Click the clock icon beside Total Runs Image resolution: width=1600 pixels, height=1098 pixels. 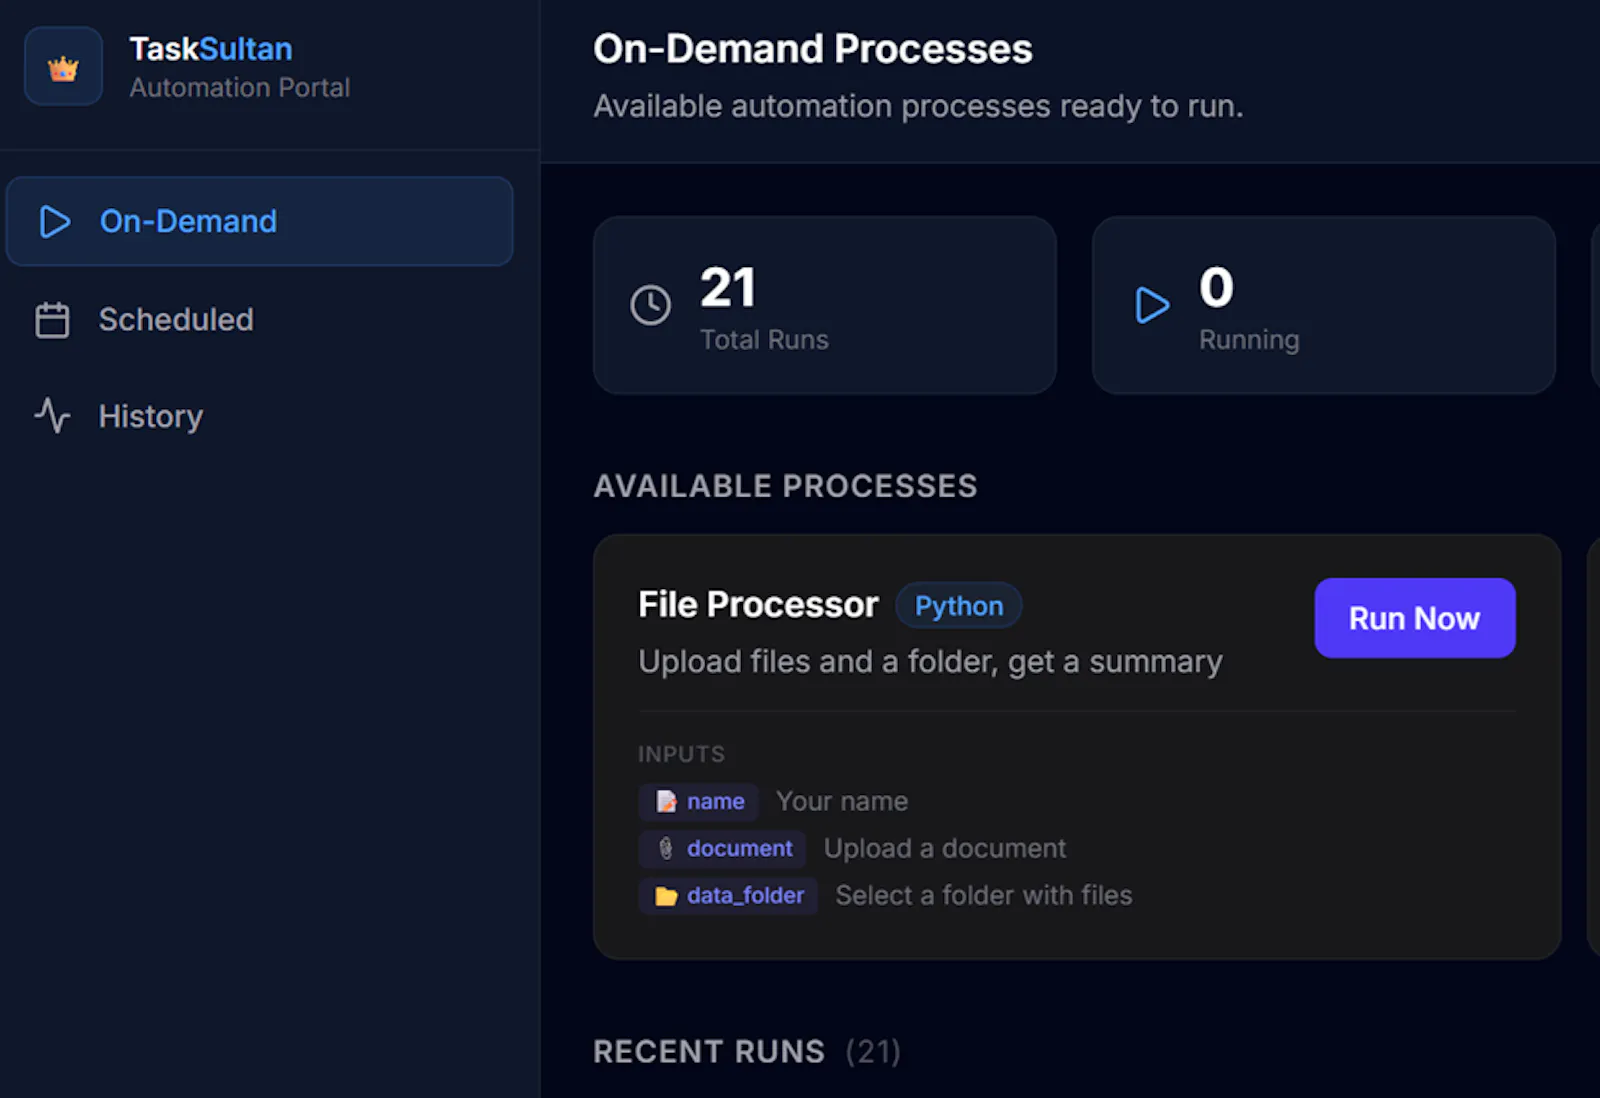tap(651, 305)
